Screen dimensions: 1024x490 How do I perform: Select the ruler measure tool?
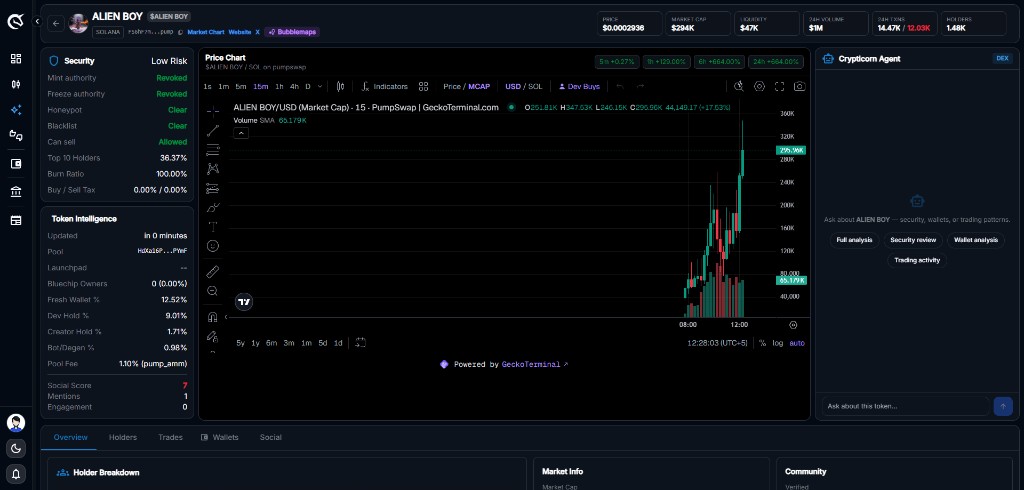coord(212,272)
